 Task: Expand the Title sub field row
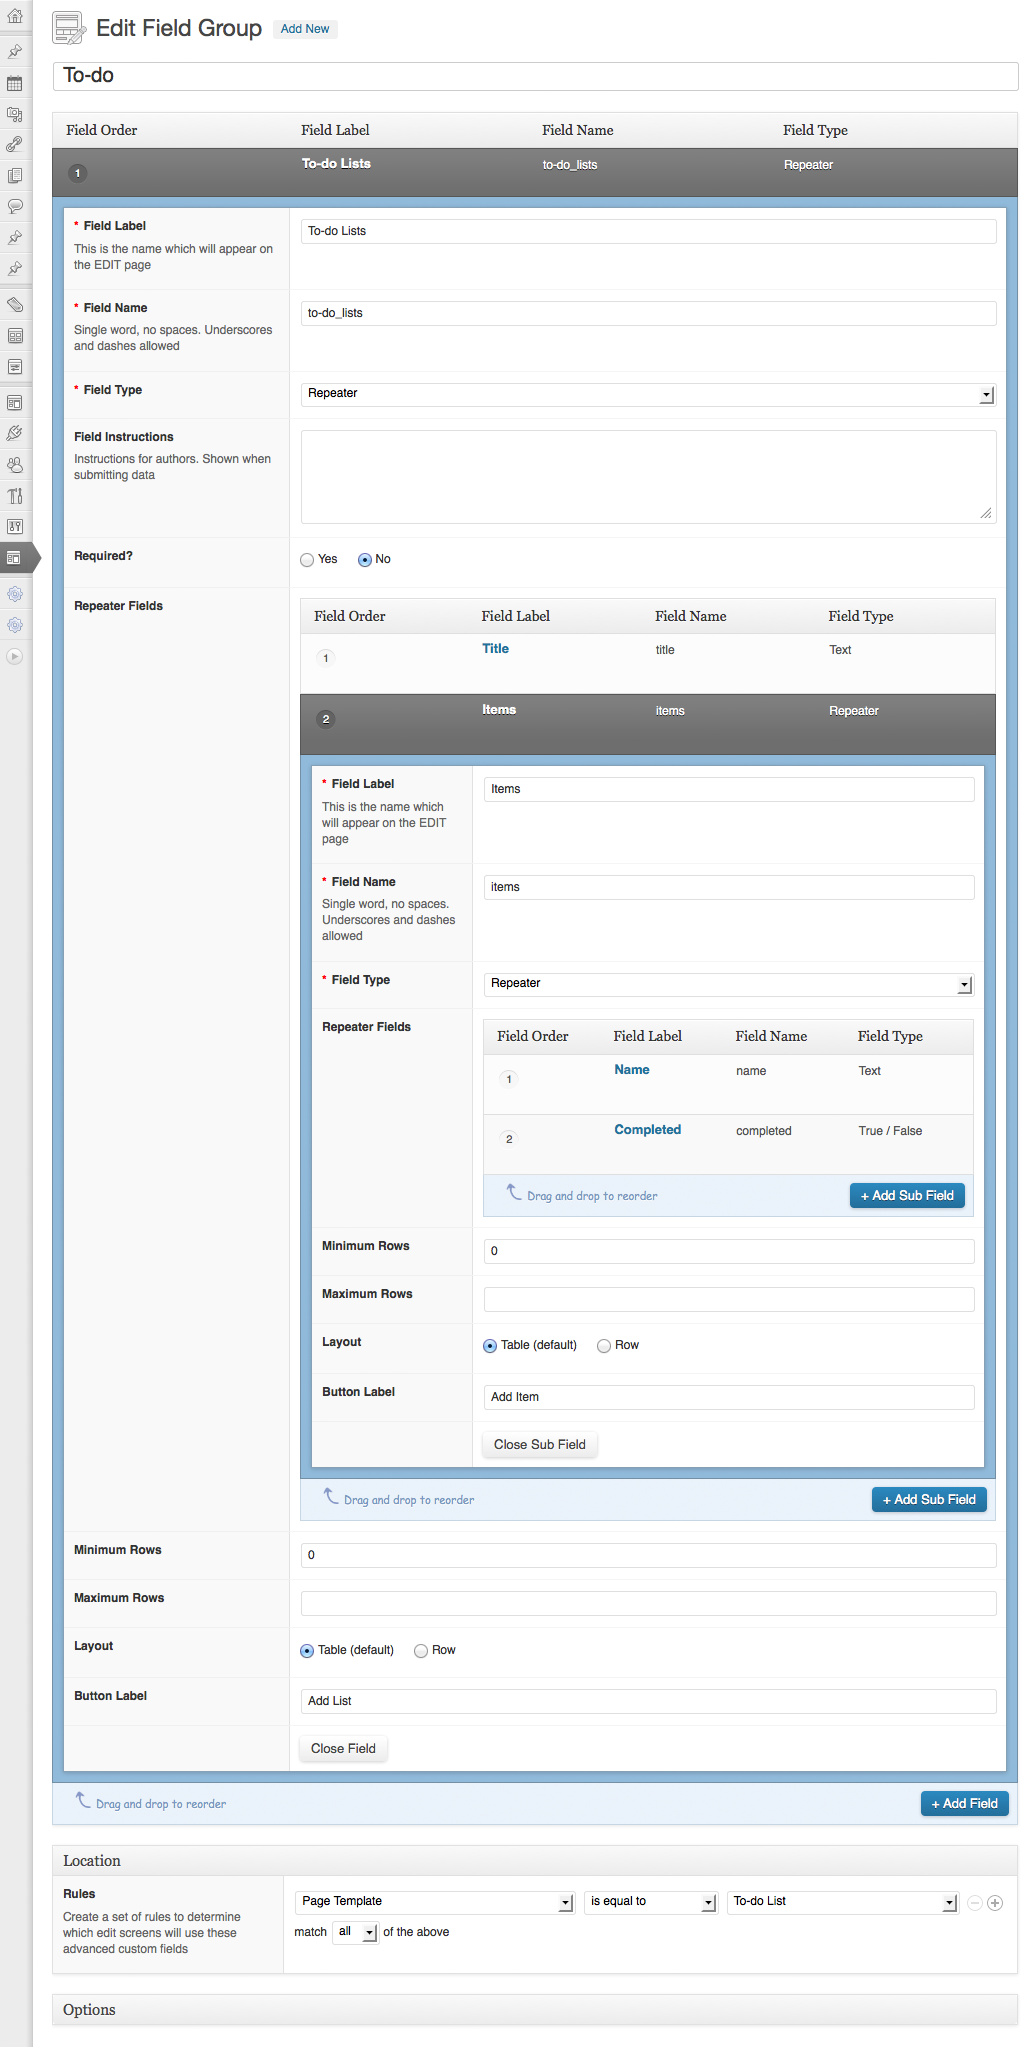pyautogui.click(x=495, y=649)
